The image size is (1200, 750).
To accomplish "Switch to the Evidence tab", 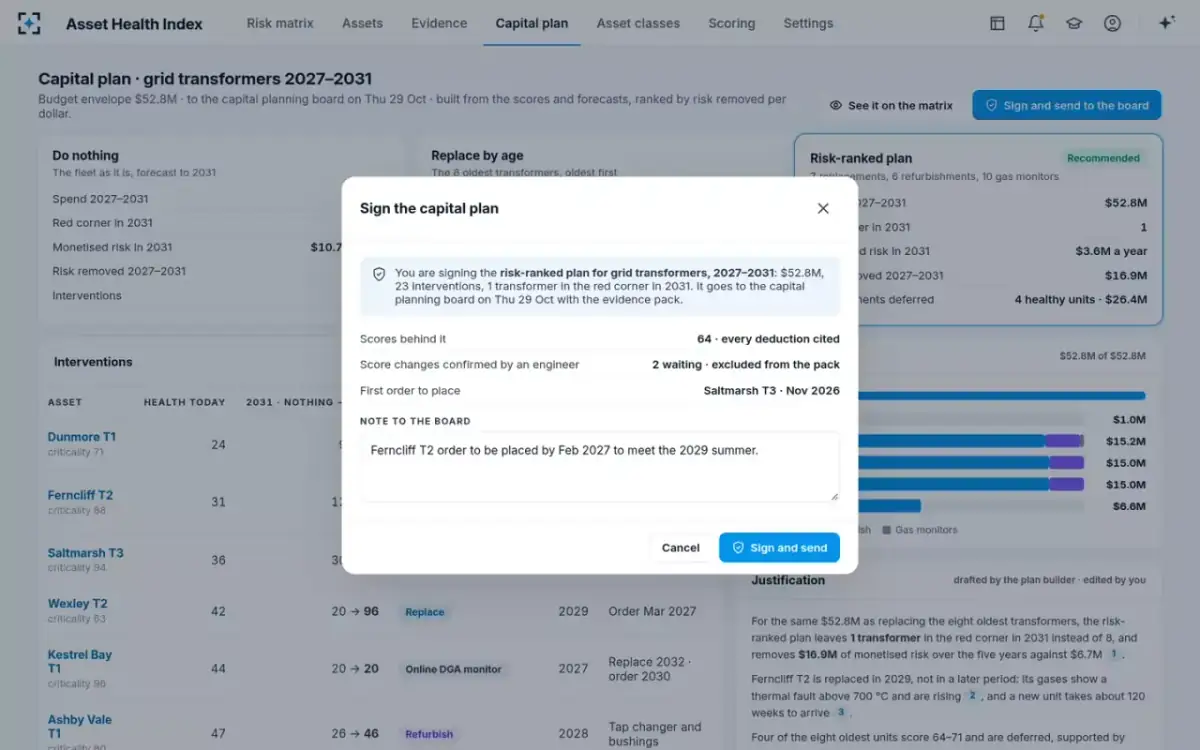I will click(439, 23).
